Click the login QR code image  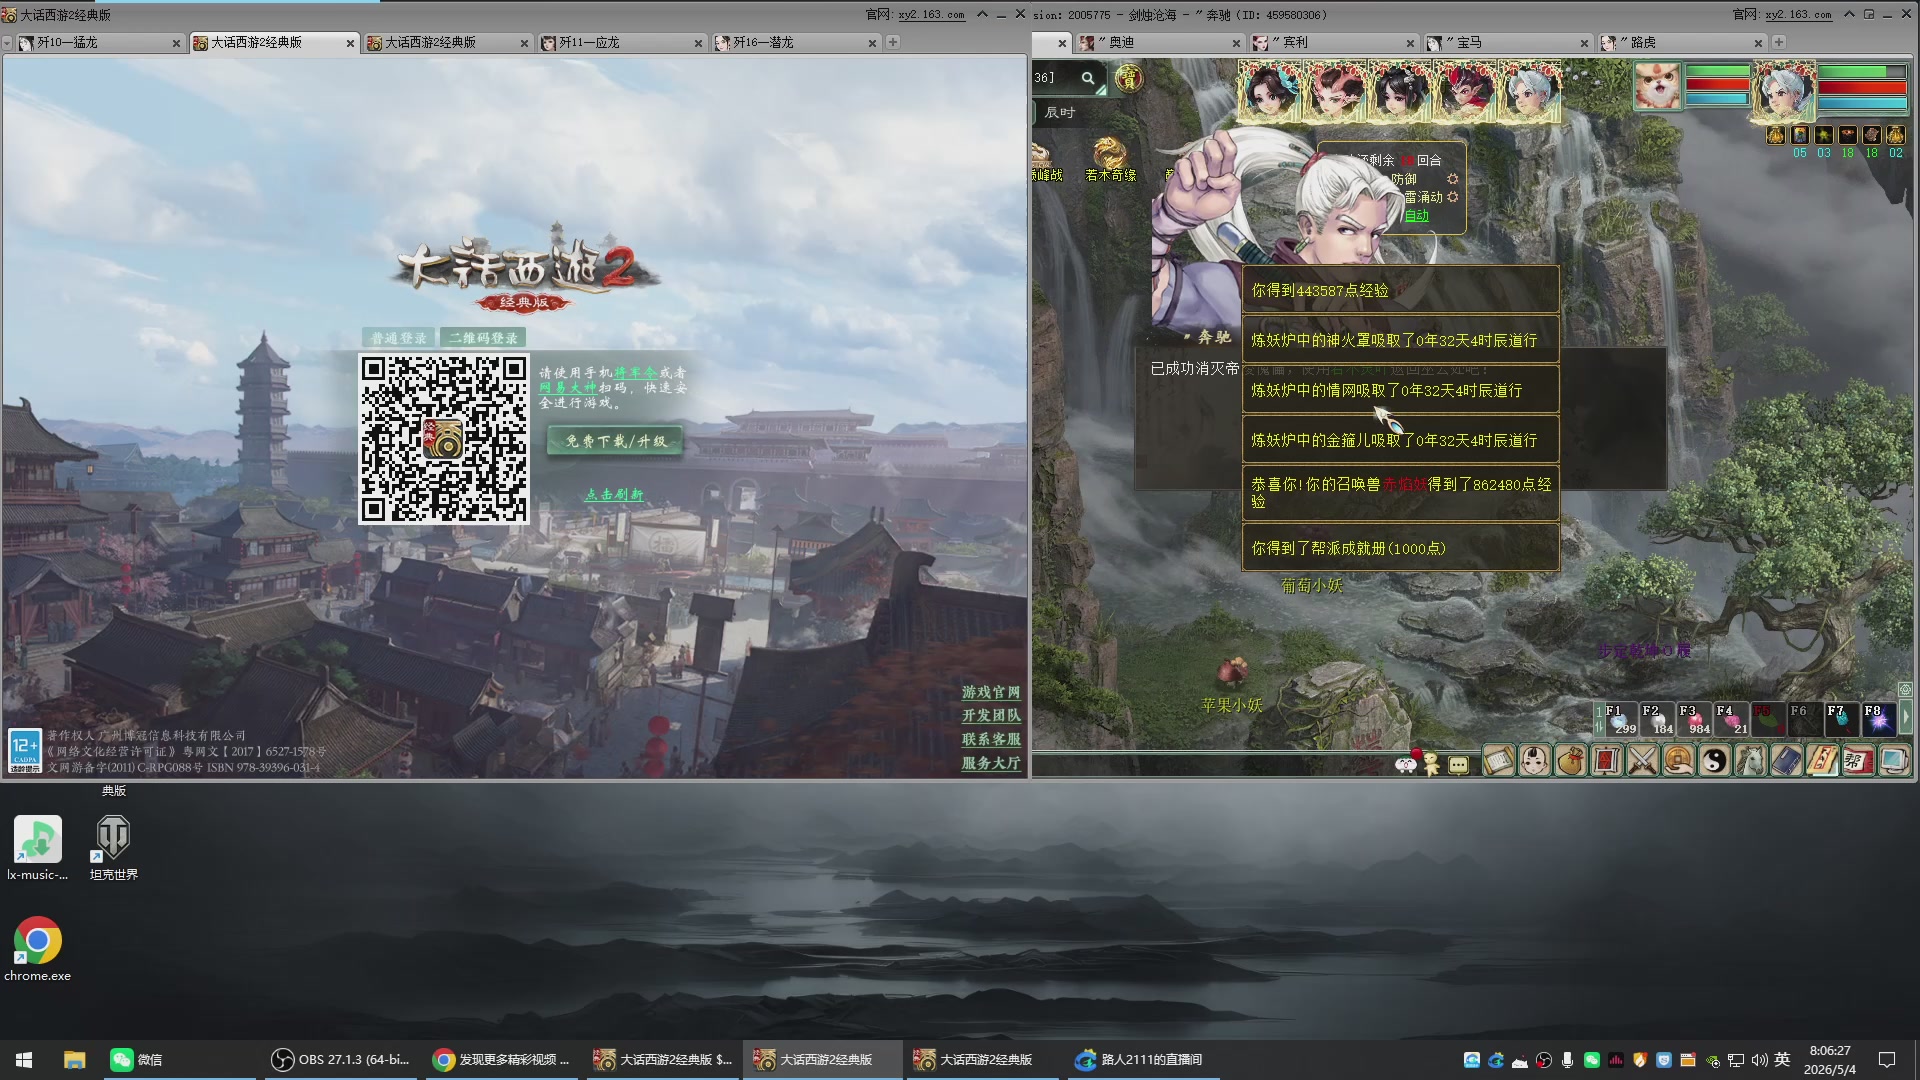(x=444, y=438)
